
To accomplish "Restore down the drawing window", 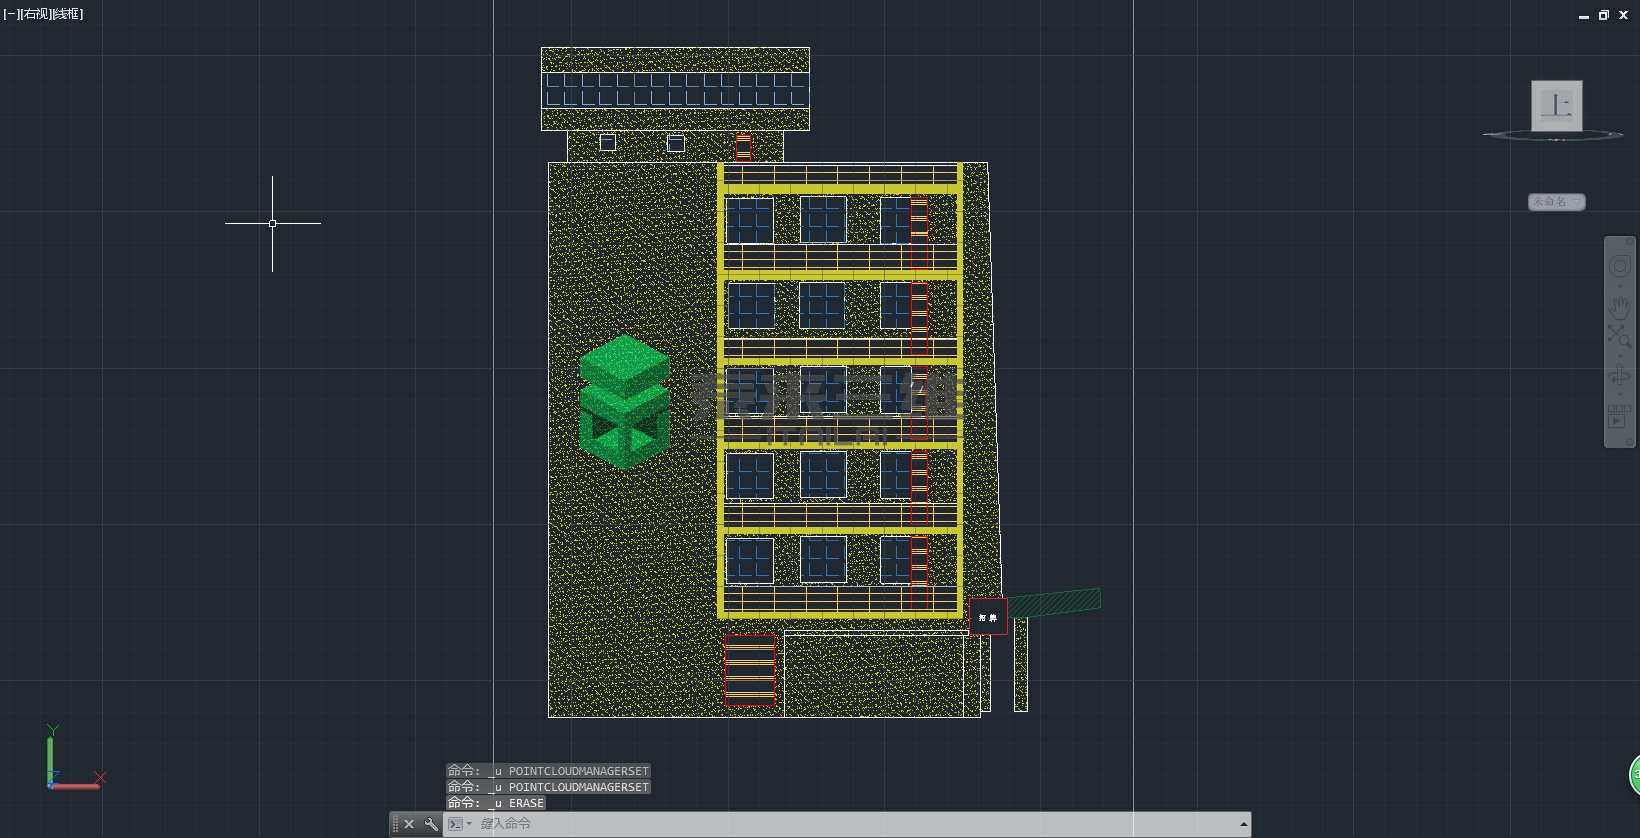I will (x=1603, y=15).
